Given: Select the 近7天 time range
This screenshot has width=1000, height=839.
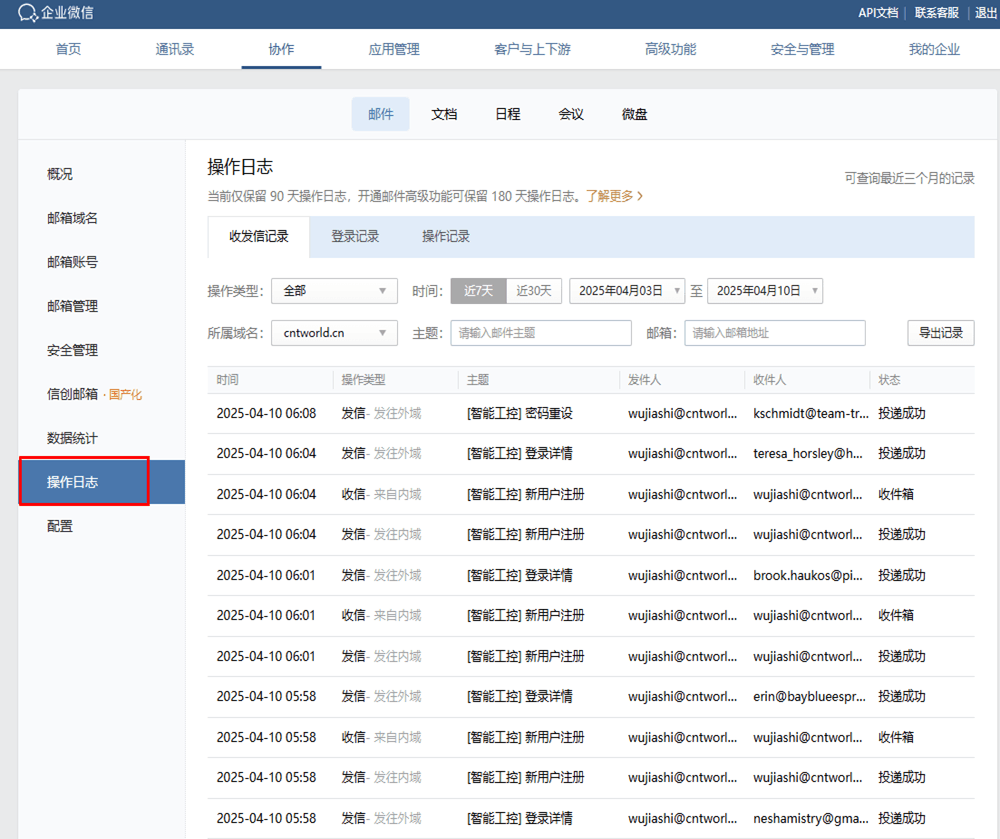Looking at the screenshot, I should coord(479,291).
